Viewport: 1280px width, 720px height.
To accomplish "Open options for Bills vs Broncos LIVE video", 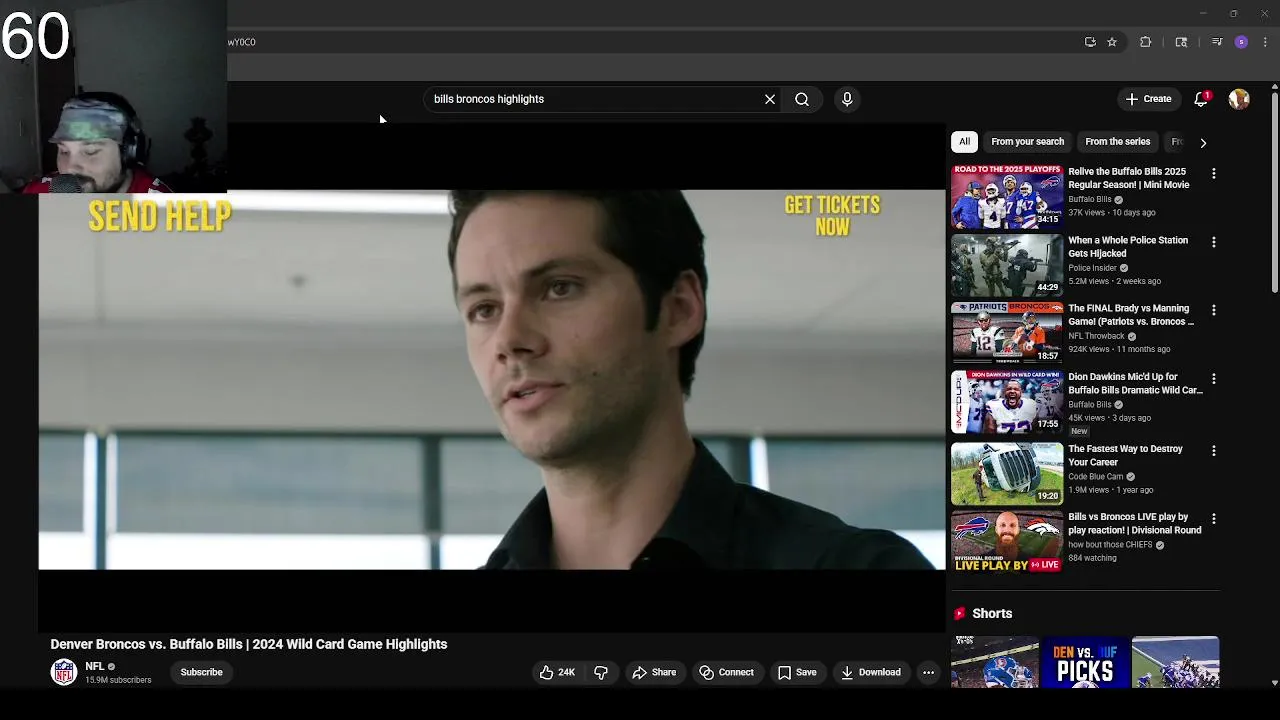I will tap(1214, 519).
